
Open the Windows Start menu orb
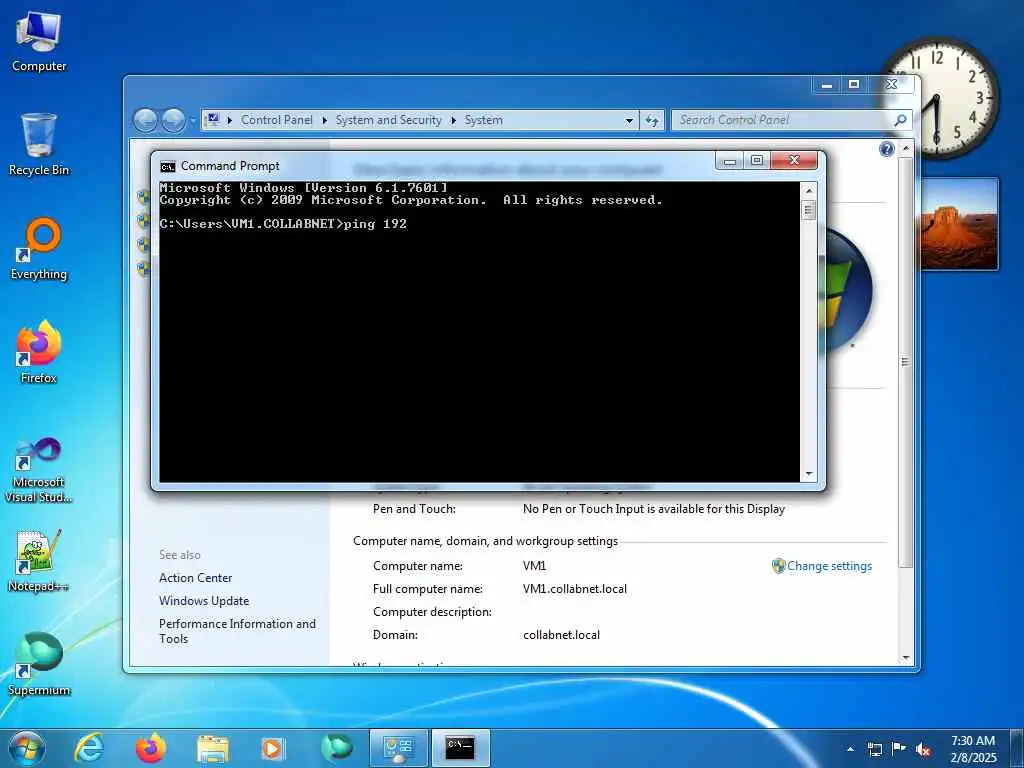(x=27, y=748)
